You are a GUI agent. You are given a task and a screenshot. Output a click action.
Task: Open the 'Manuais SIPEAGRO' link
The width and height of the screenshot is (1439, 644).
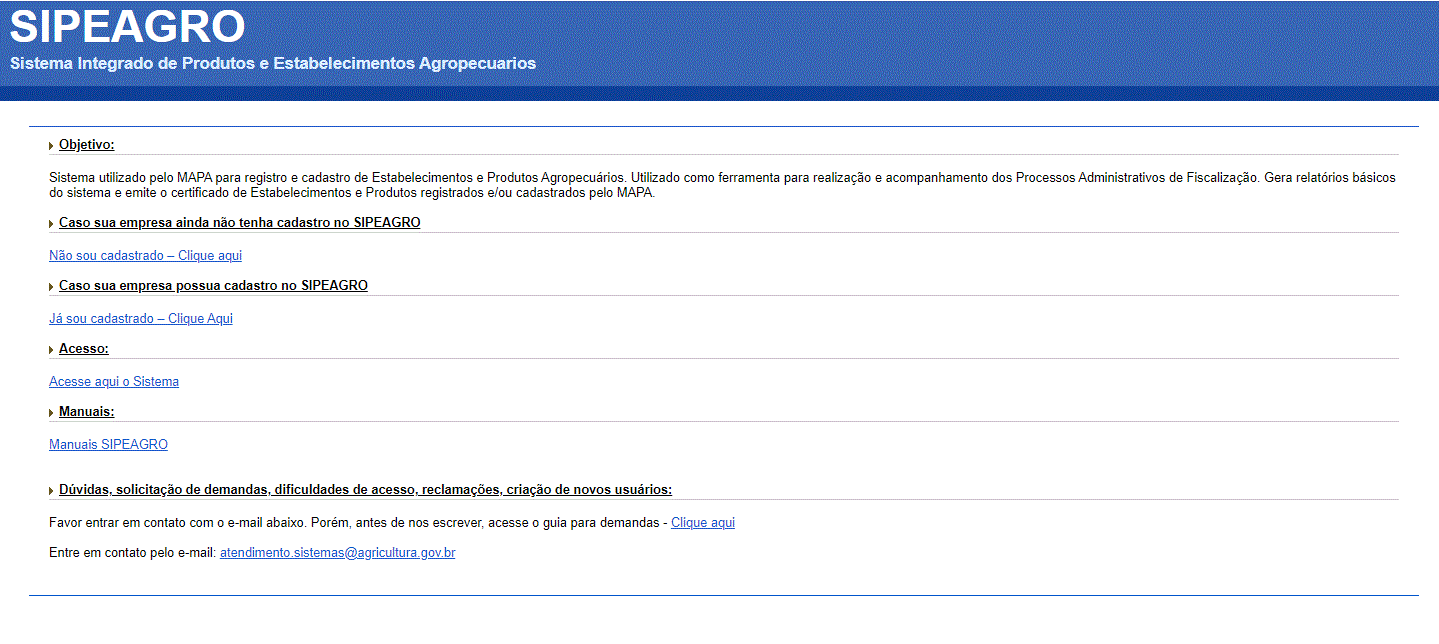tap(108, 445)
